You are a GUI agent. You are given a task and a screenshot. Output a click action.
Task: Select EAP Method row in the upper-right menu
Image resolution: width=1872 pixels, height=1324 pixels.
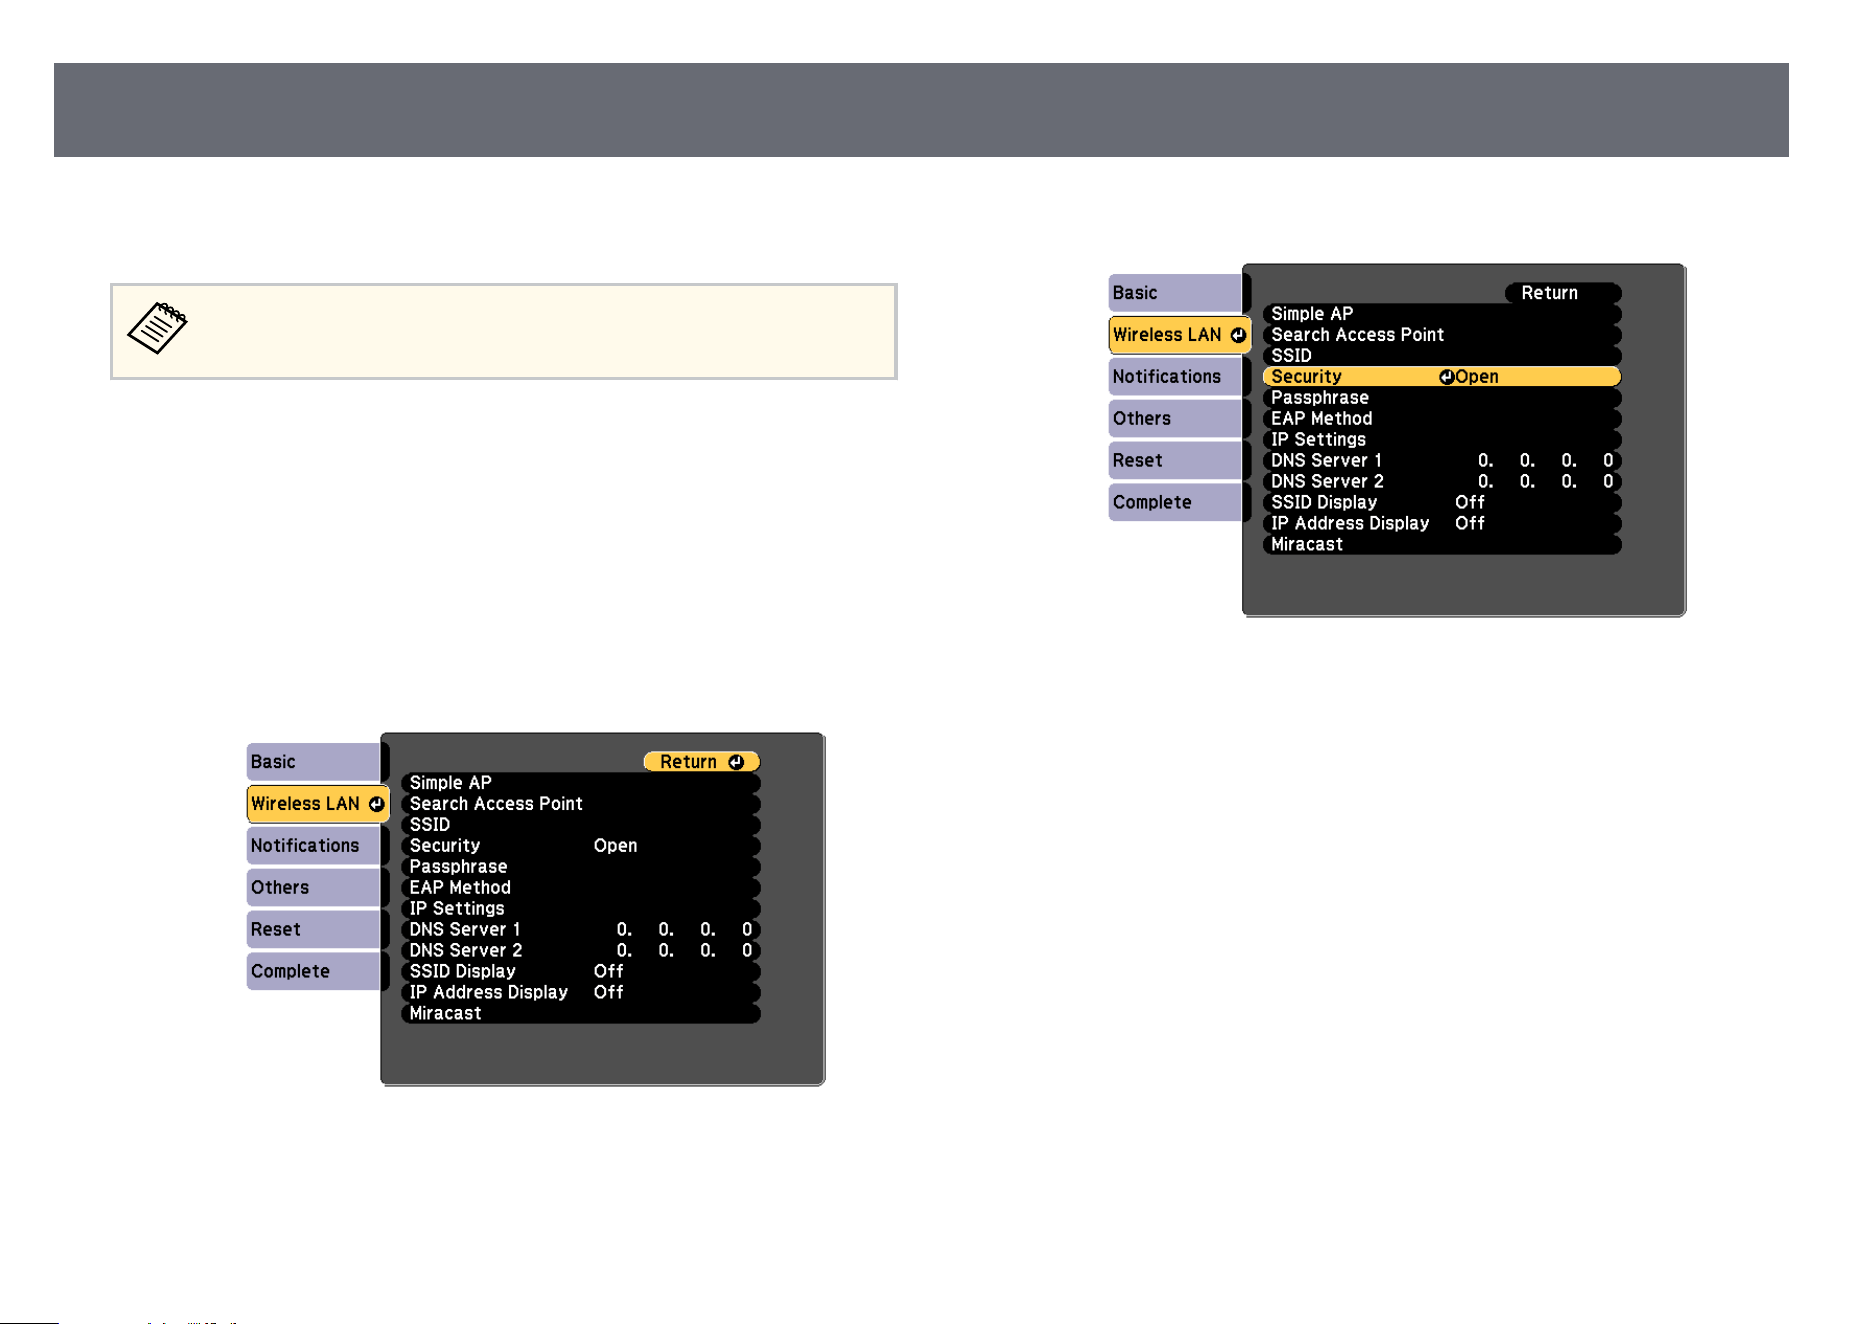[1442, 419]
